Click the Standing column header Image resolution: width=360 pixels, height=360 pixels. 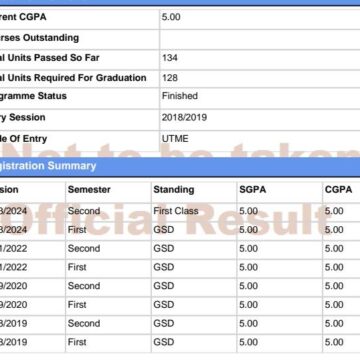click(174, 190)
